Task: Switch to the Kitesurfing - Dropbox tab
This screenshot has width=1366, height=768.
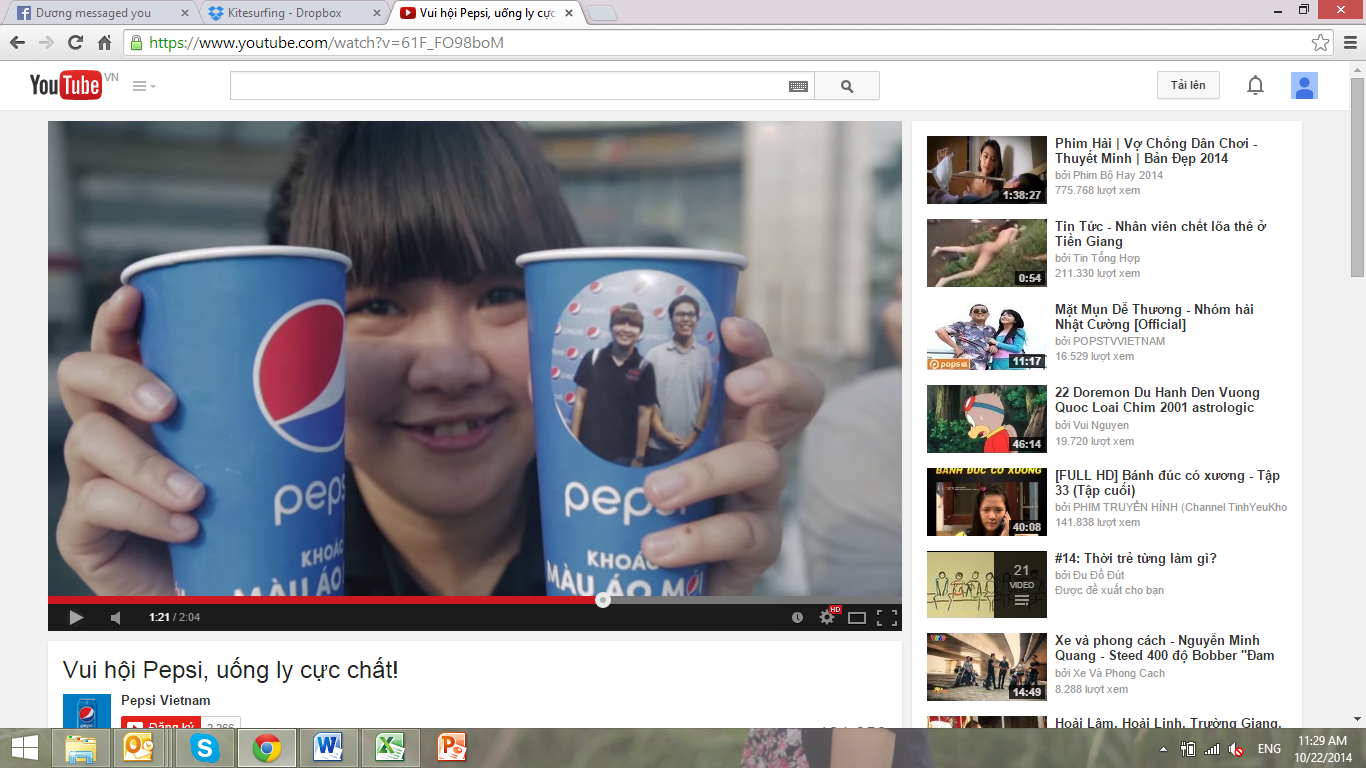Action: (290, 13)
